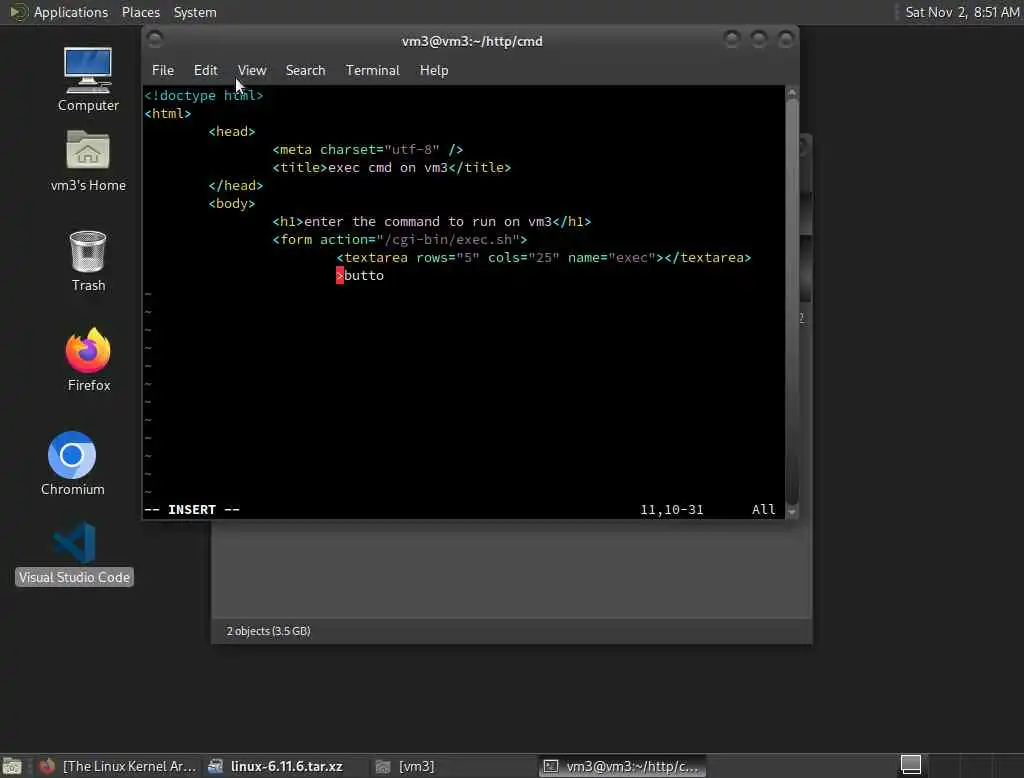Open the Trash desktop icon

point(88,261)
